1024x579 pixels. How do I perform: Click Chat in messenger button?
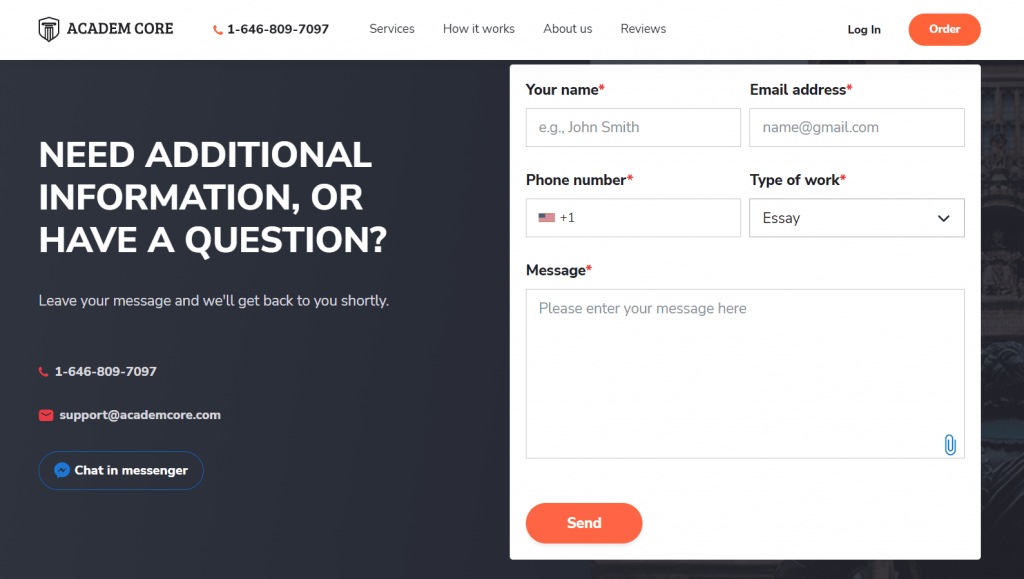point(121,470)
